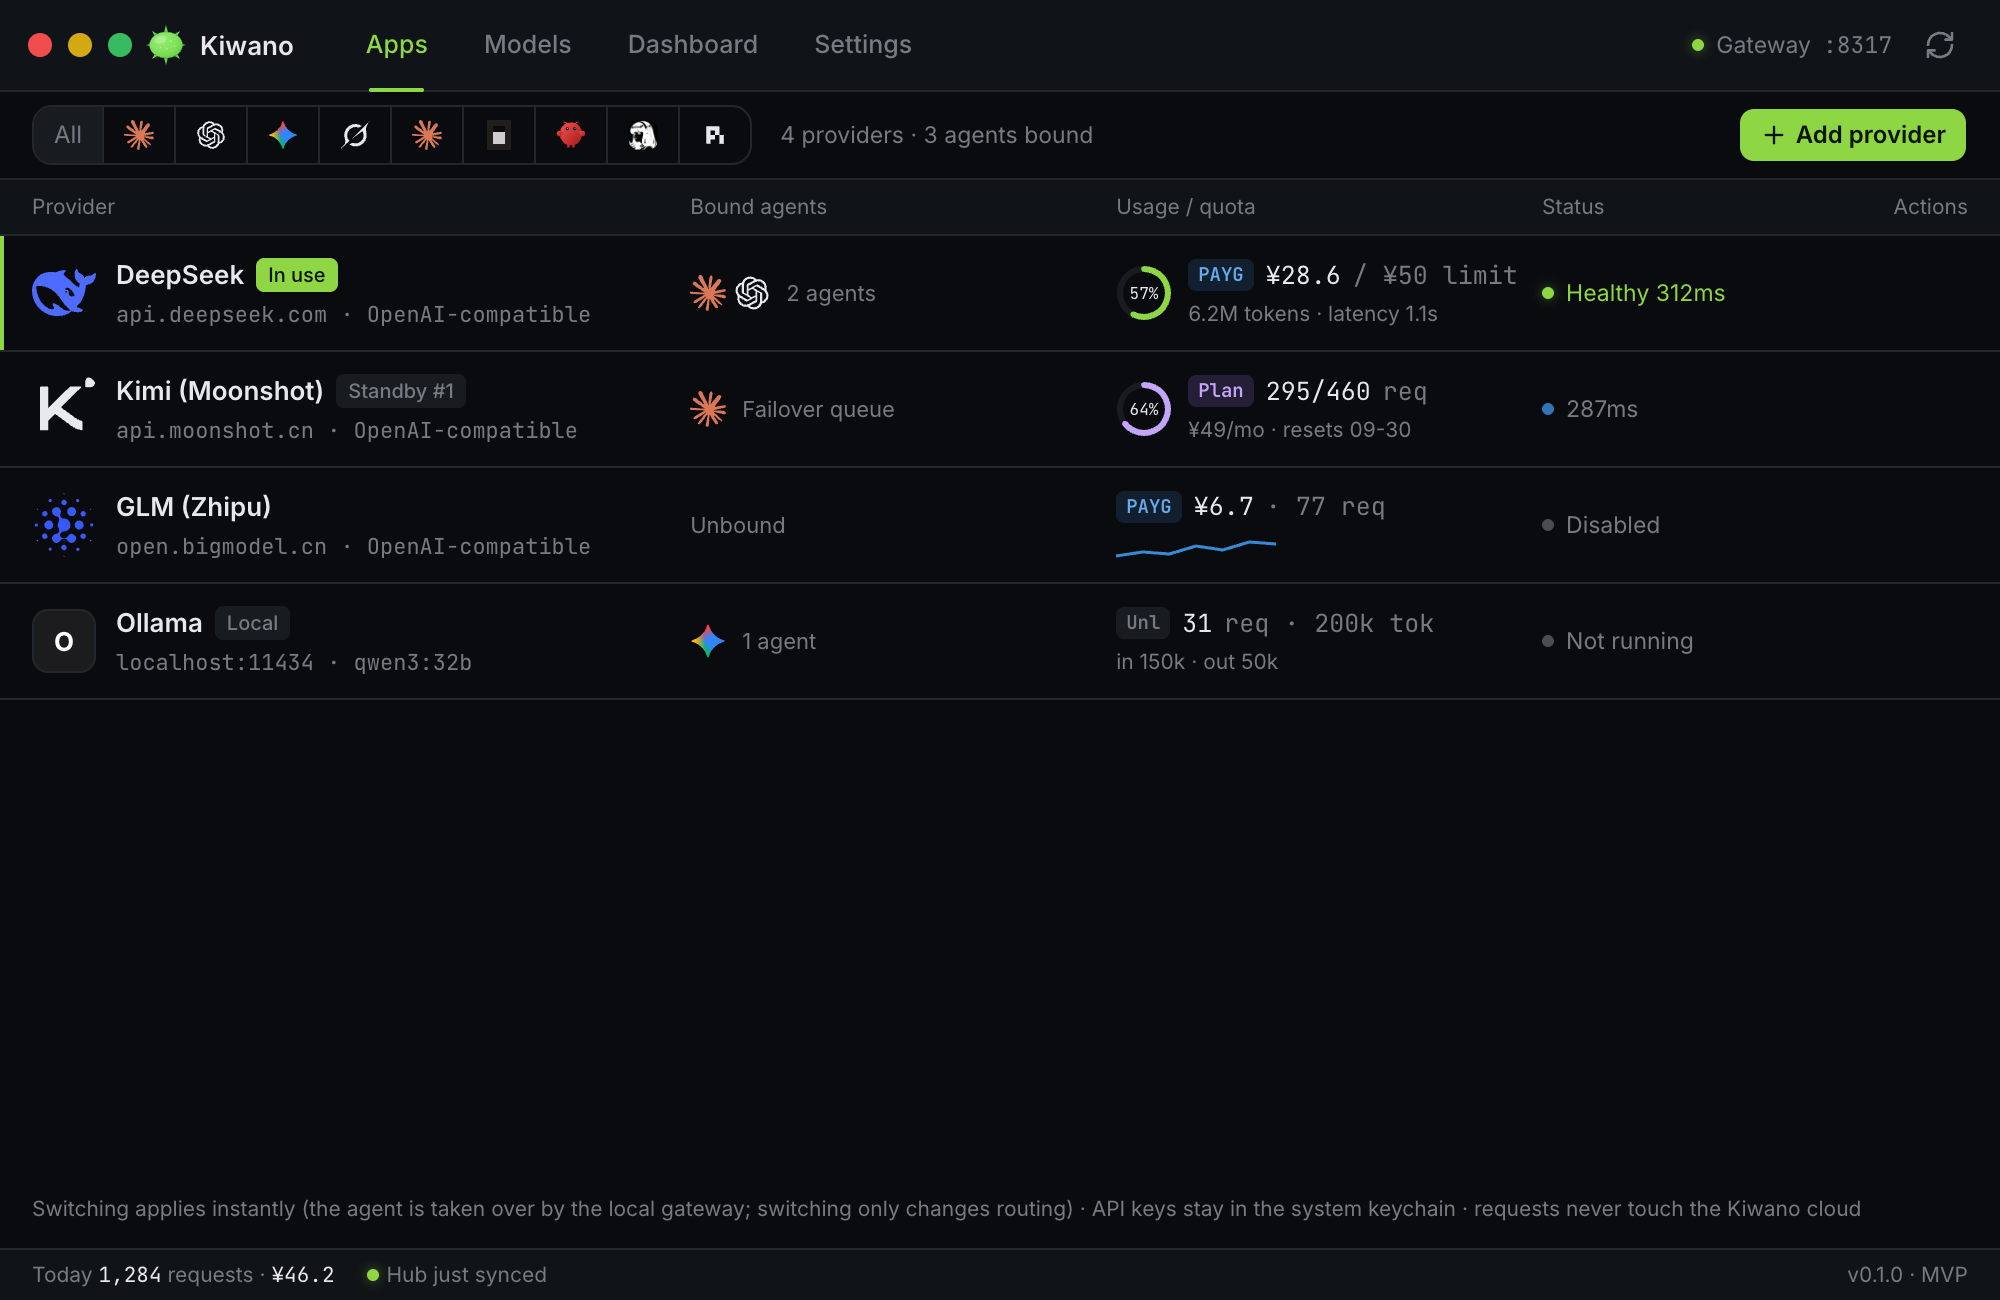Select the Ollama provider name
Screen dimensions: 2000x1300
(159, 623)
